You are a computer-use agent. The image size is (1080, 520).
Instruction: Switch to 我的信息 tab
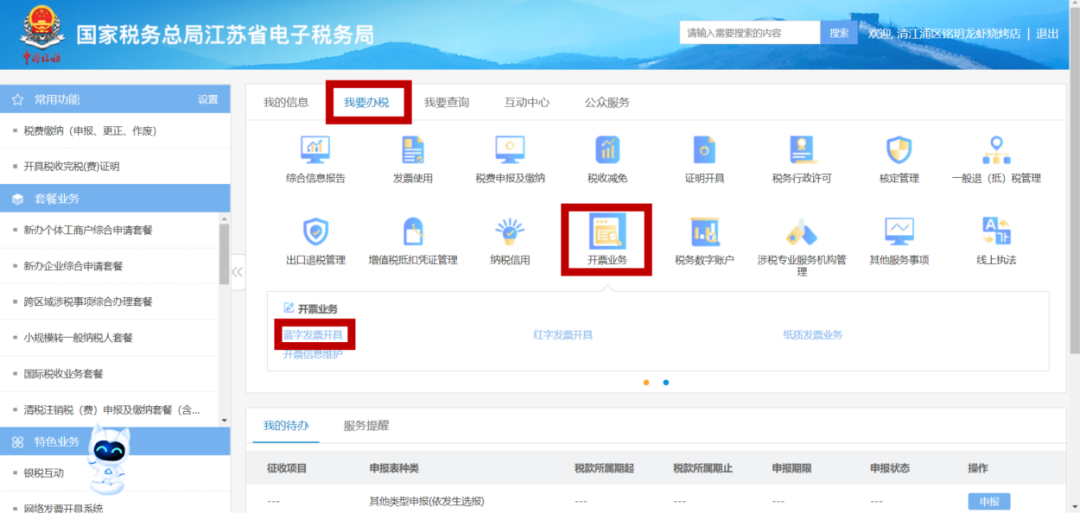[286, 103]
